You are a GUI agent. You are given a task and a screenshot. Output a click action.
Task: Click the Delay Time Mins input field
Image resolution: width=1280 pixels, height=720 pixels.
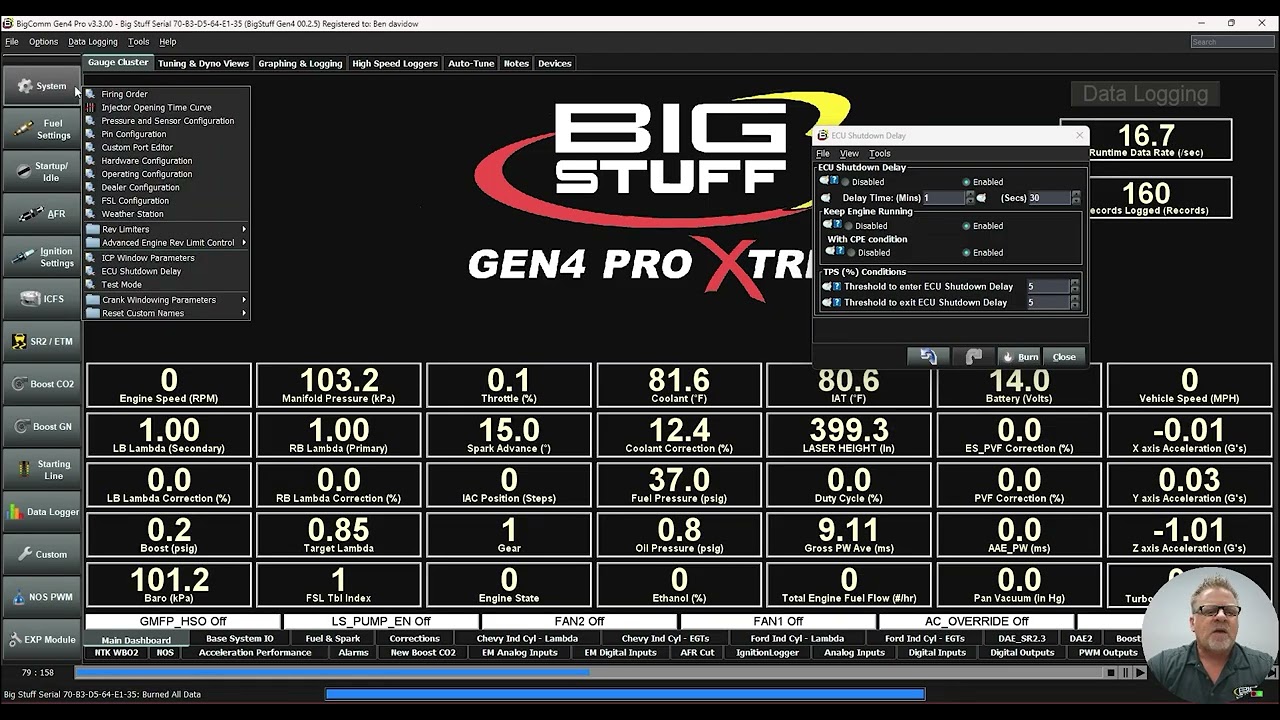944,198
